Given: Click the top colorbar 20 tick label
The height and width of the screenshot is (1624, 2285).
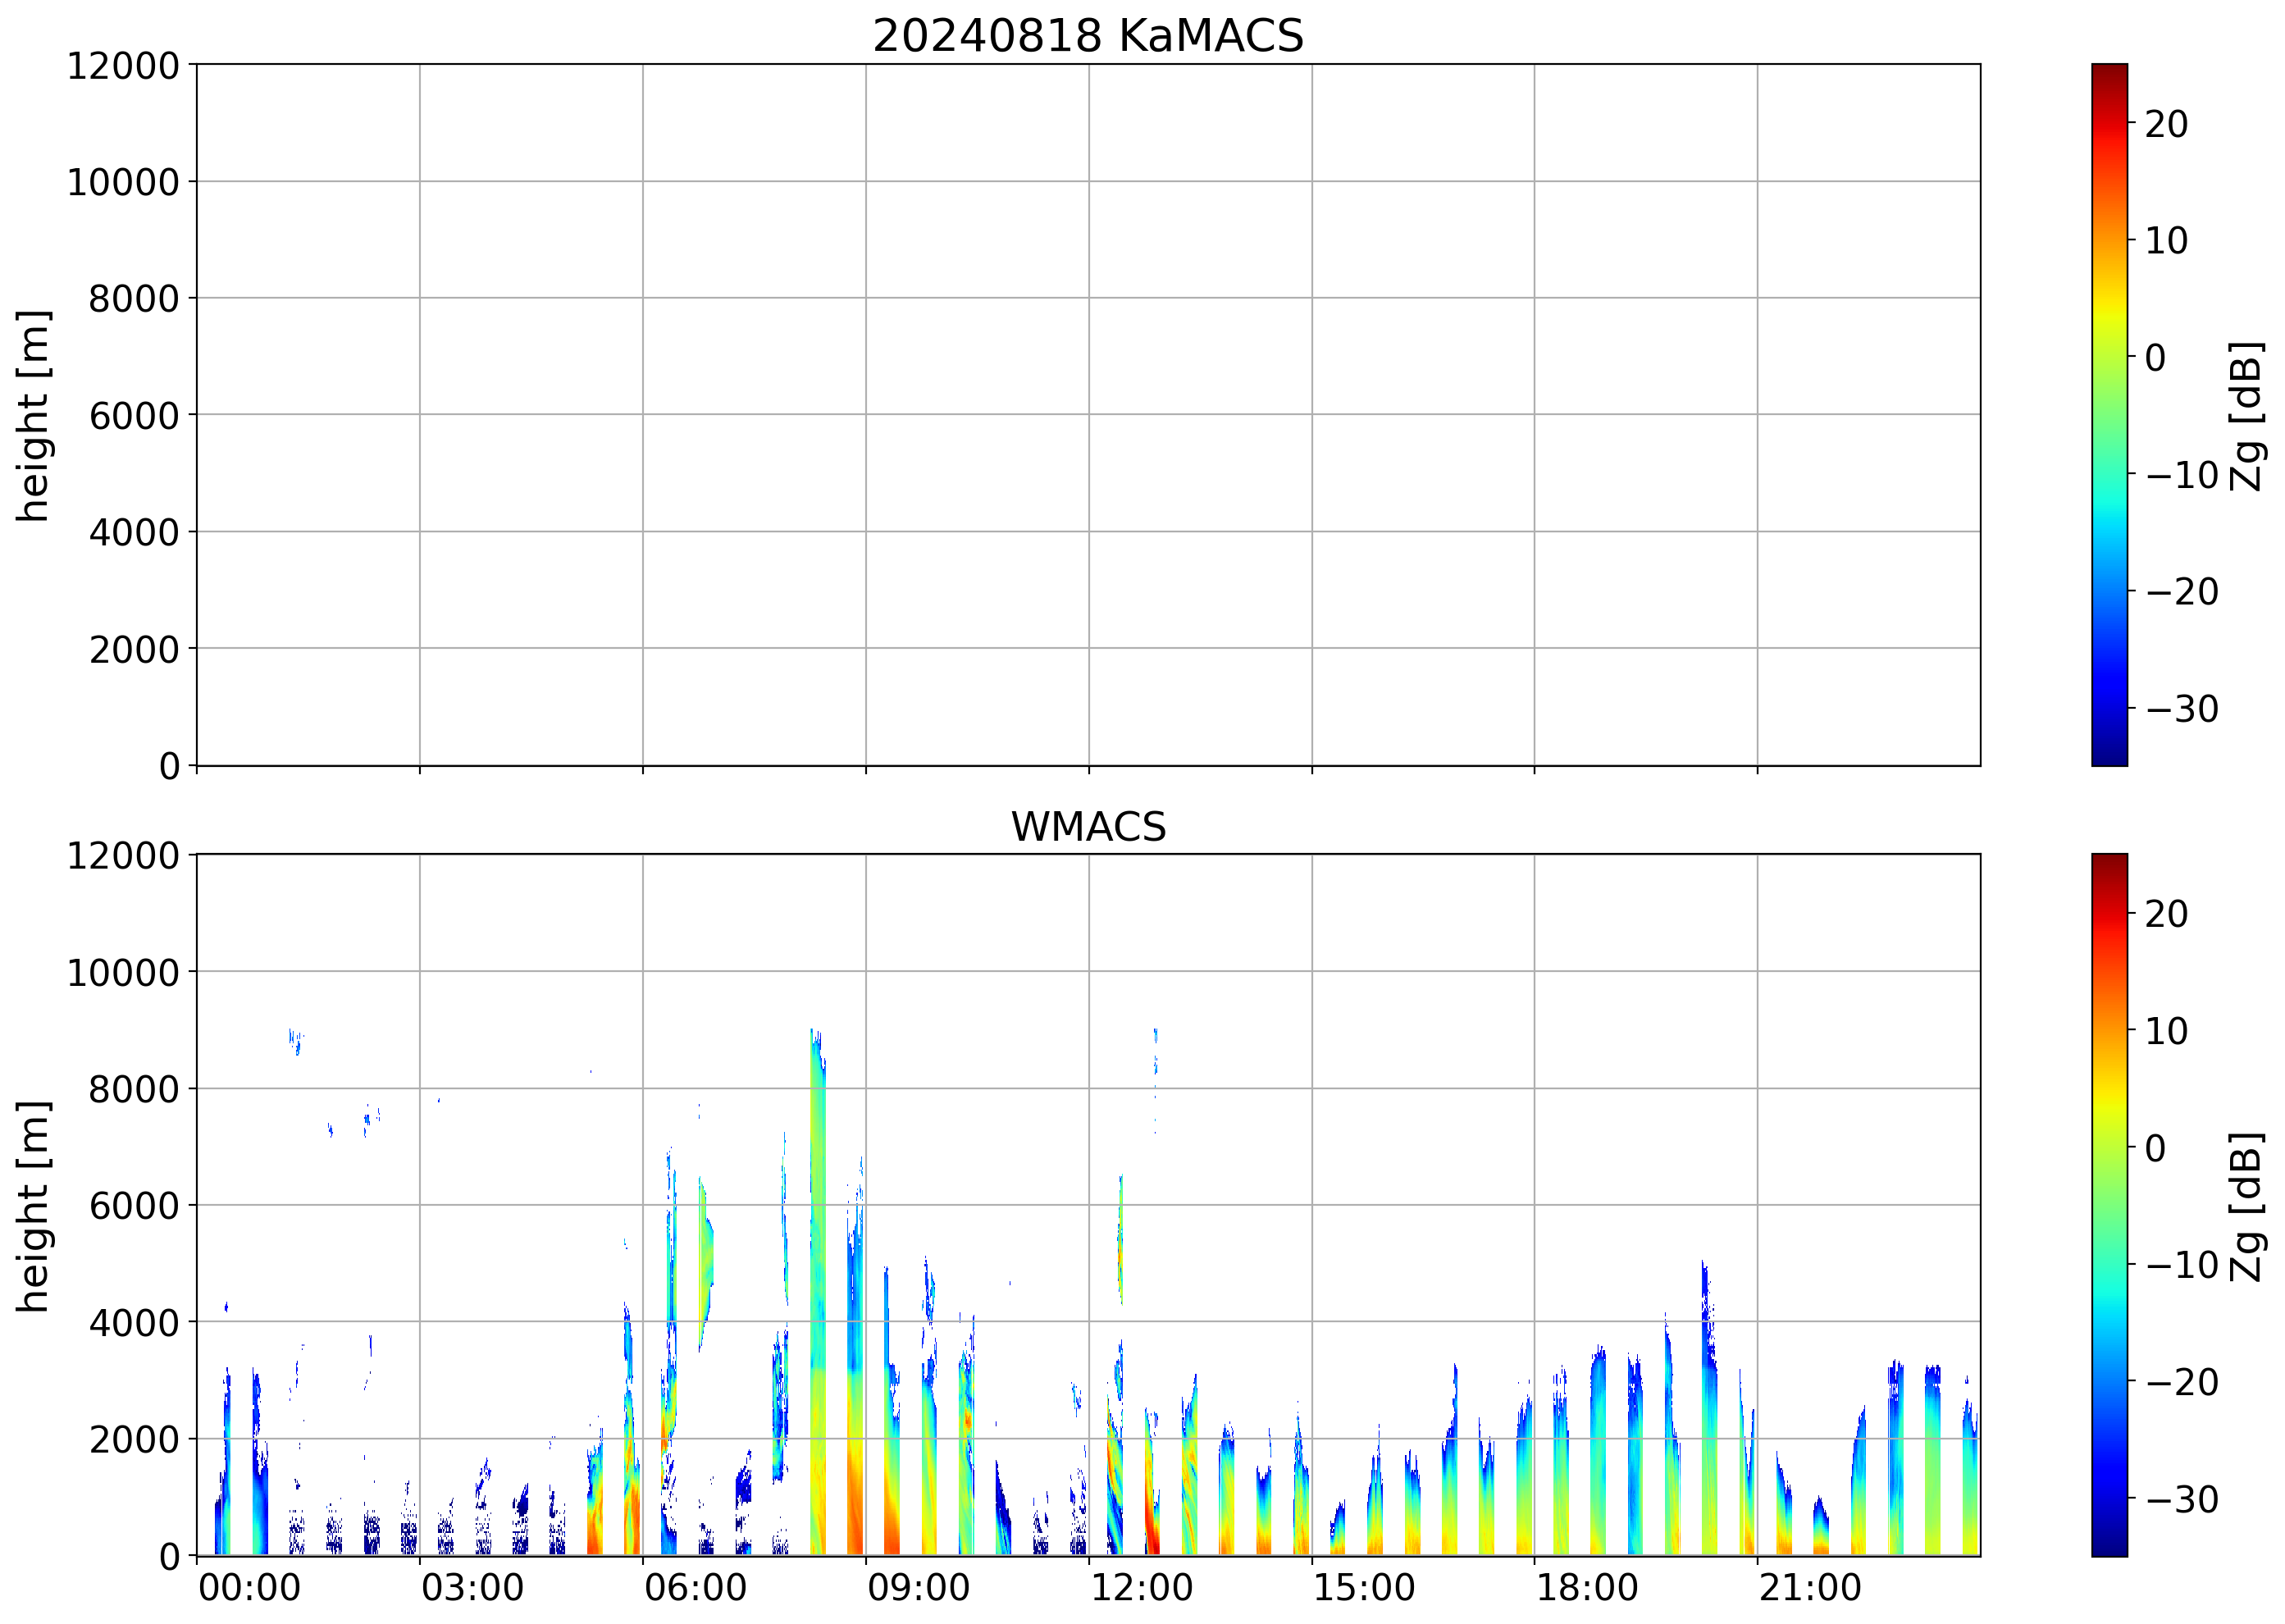Looking at the screenshot, I should (x=2166, y=125).
